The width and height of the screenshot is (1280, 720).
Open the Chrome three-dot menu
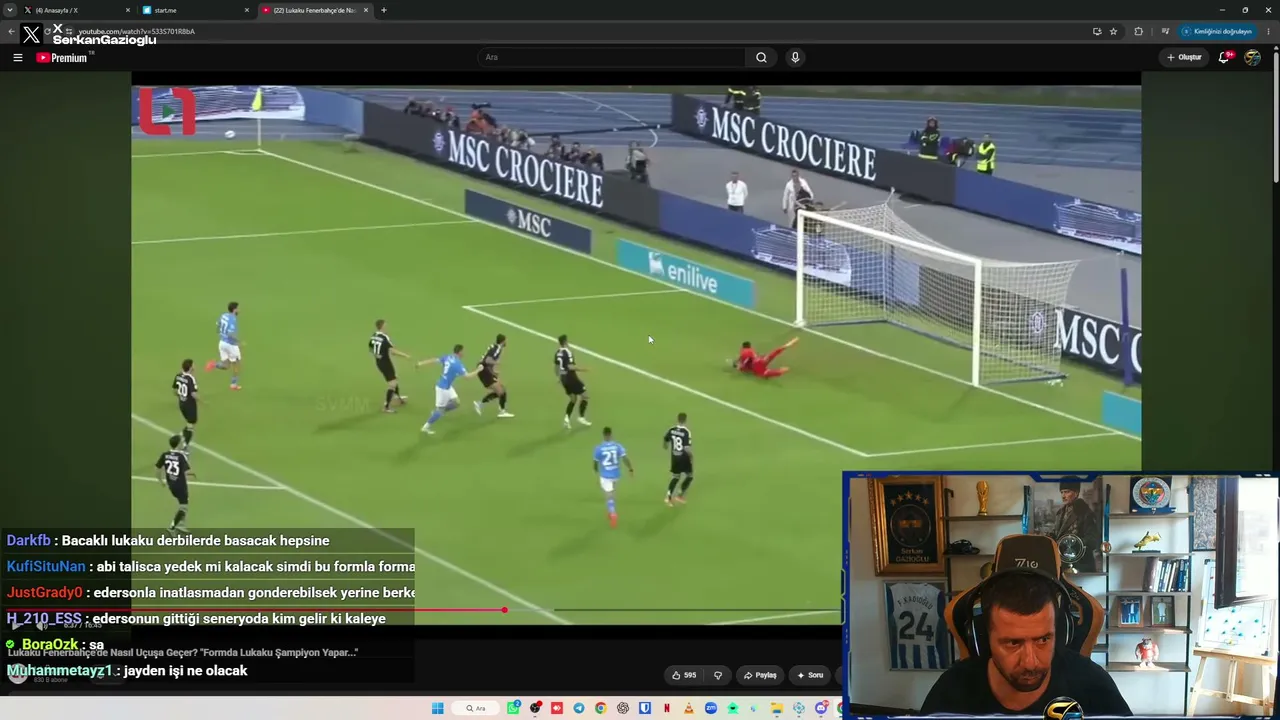1268,31
